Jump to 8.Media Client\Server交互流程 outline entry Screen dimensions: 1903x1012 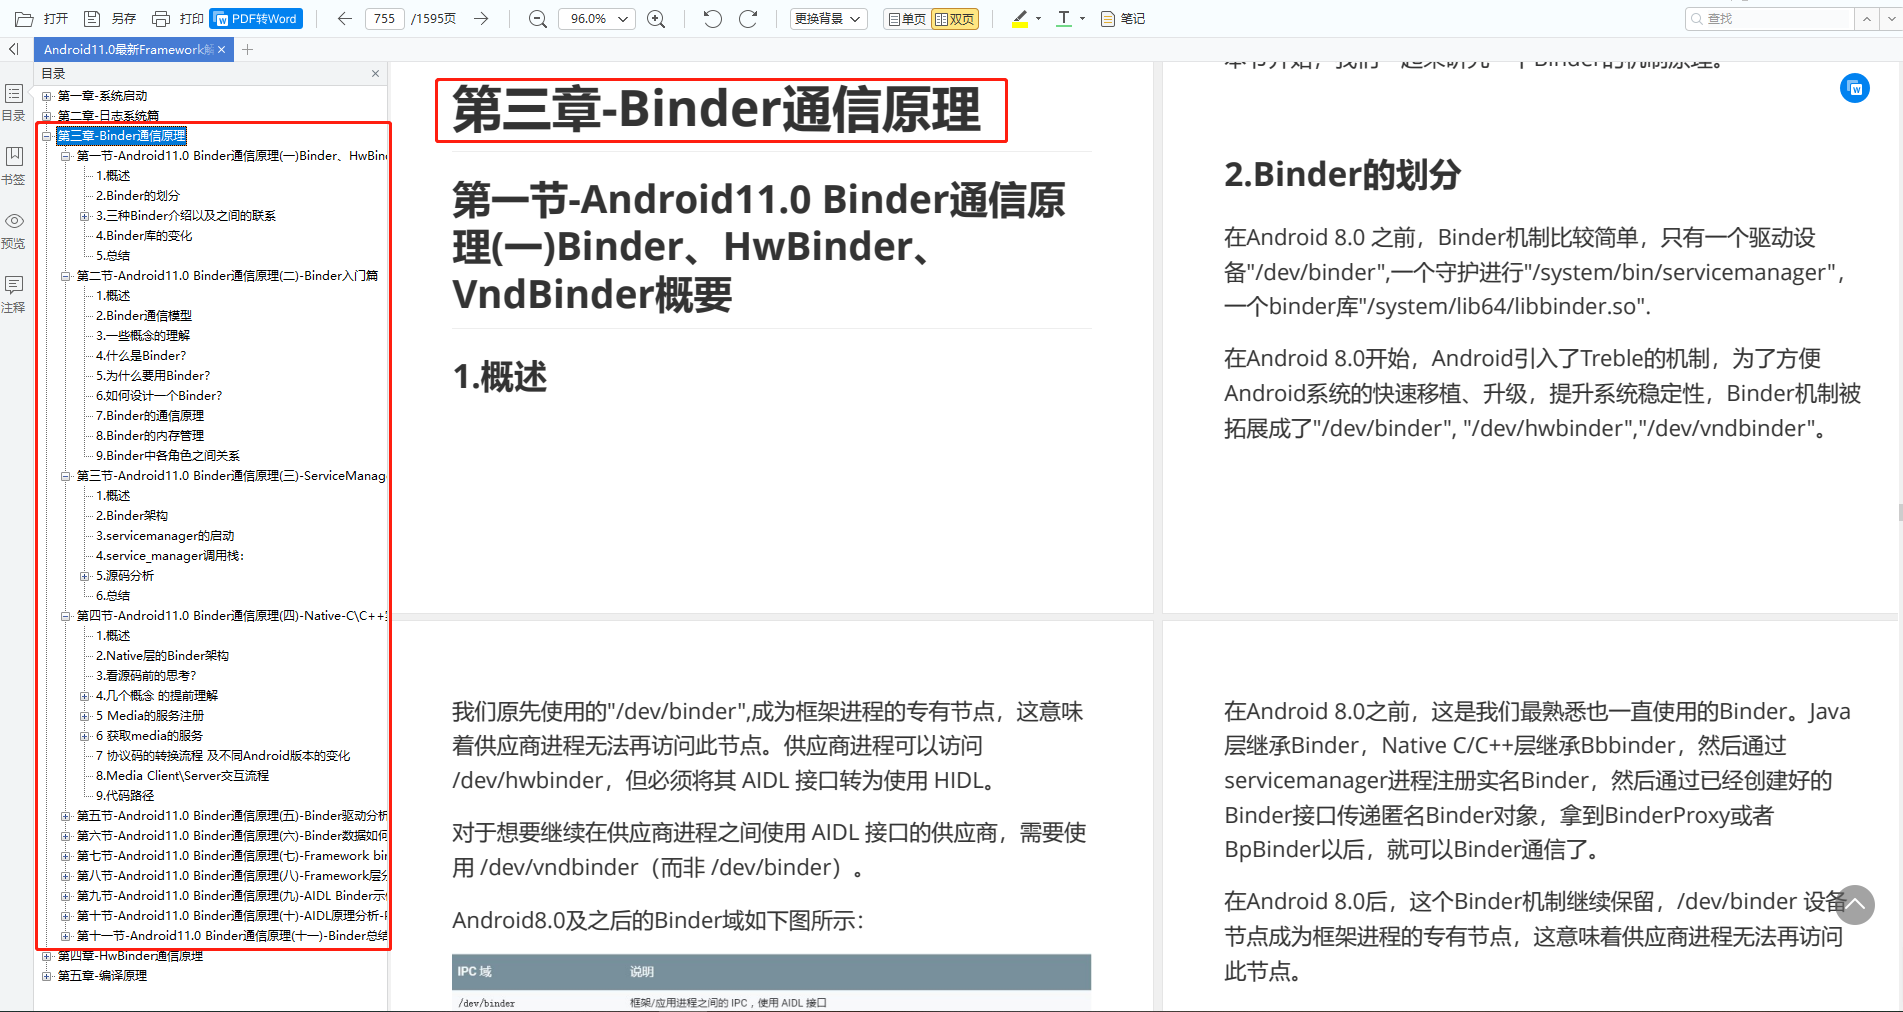[x=182, y=776]
